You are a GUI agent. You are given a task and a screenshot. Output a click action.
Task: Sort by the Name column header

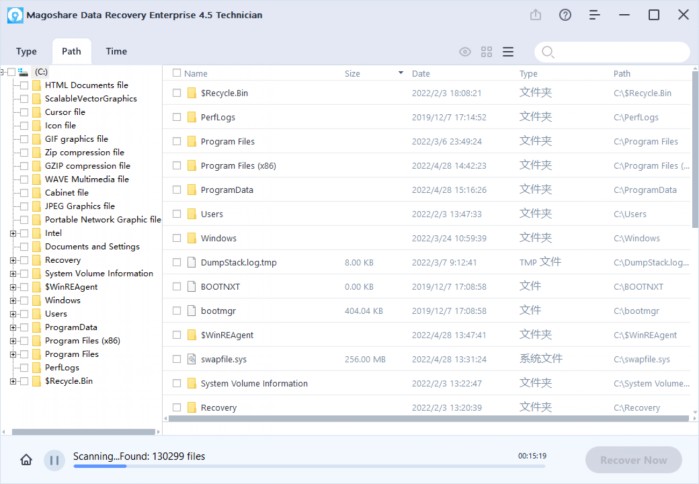196,74
